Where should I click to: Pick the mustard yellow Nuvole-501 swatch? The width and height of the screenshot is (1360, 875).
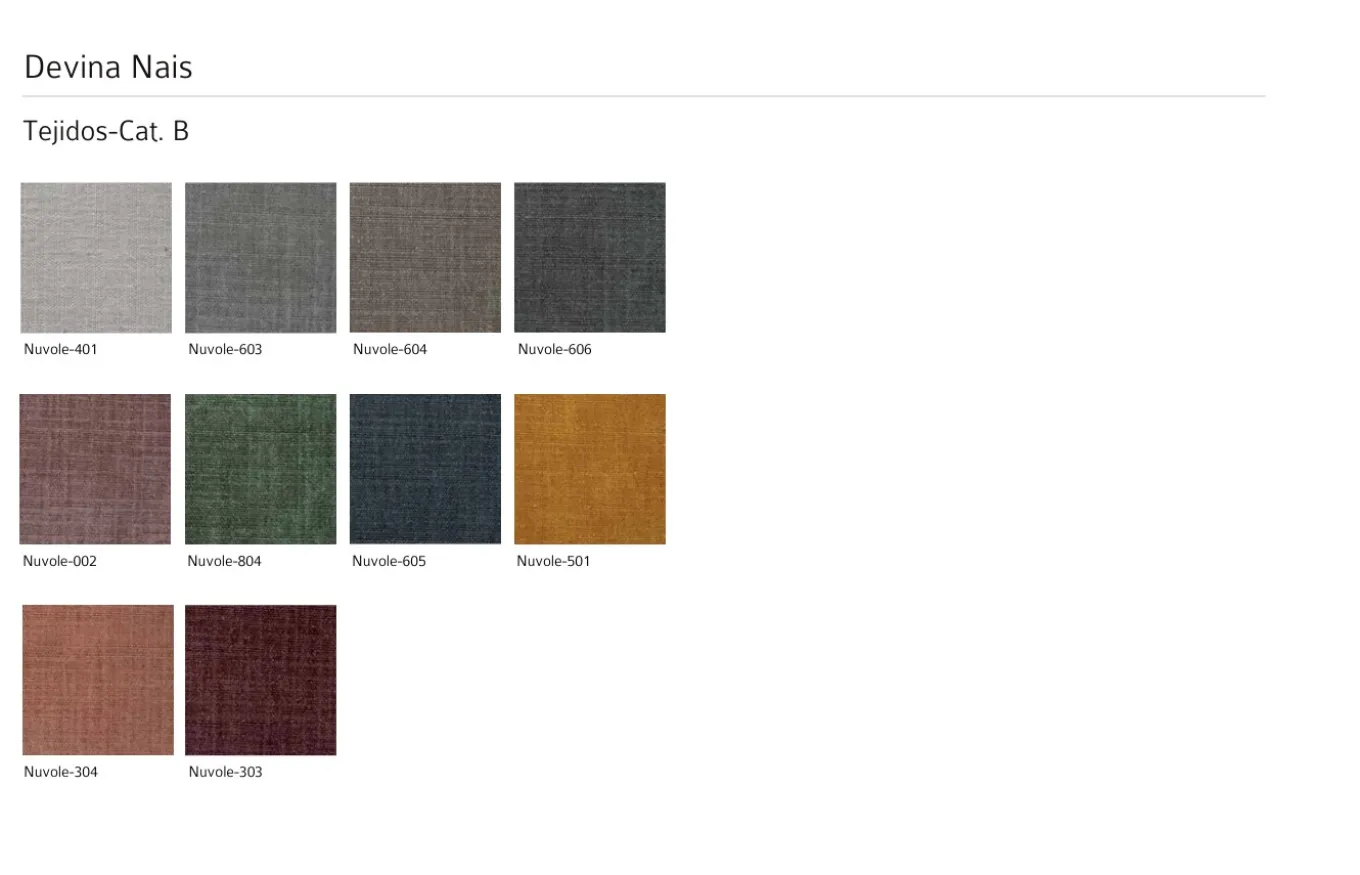point(589,469)
